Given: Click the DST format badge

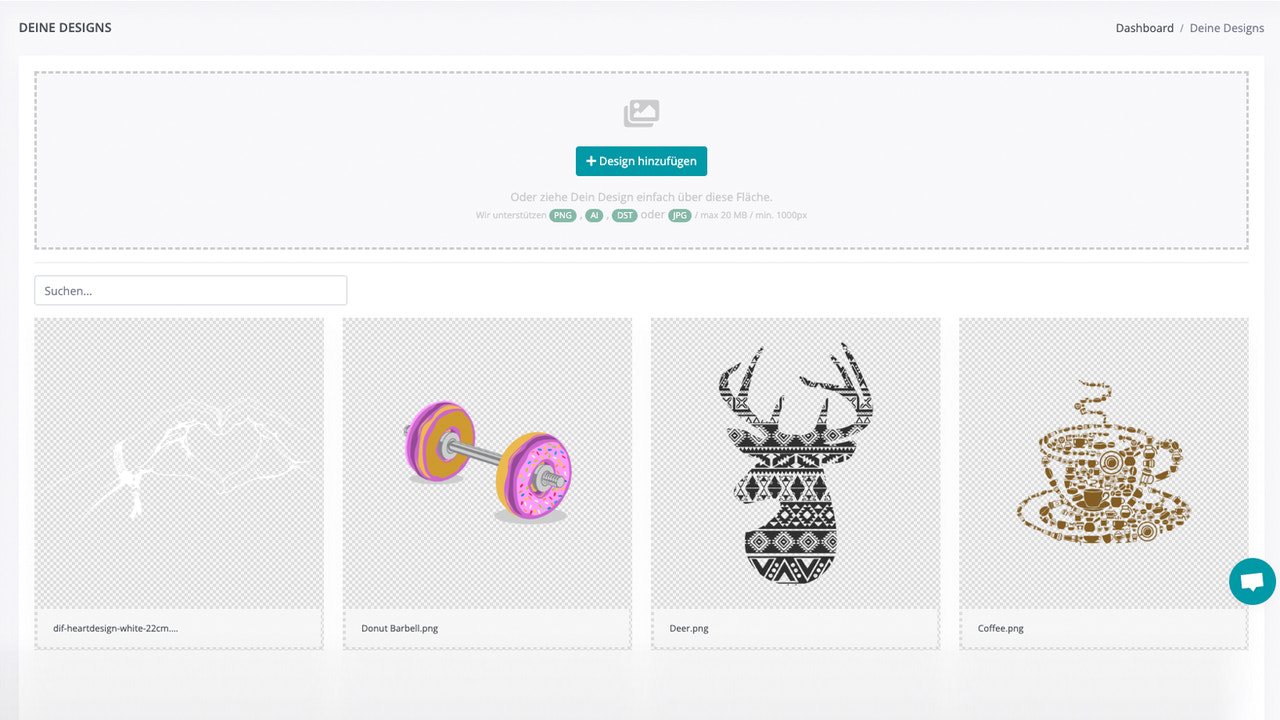Looking at the screenshot, I should click(x=624, y=215).
